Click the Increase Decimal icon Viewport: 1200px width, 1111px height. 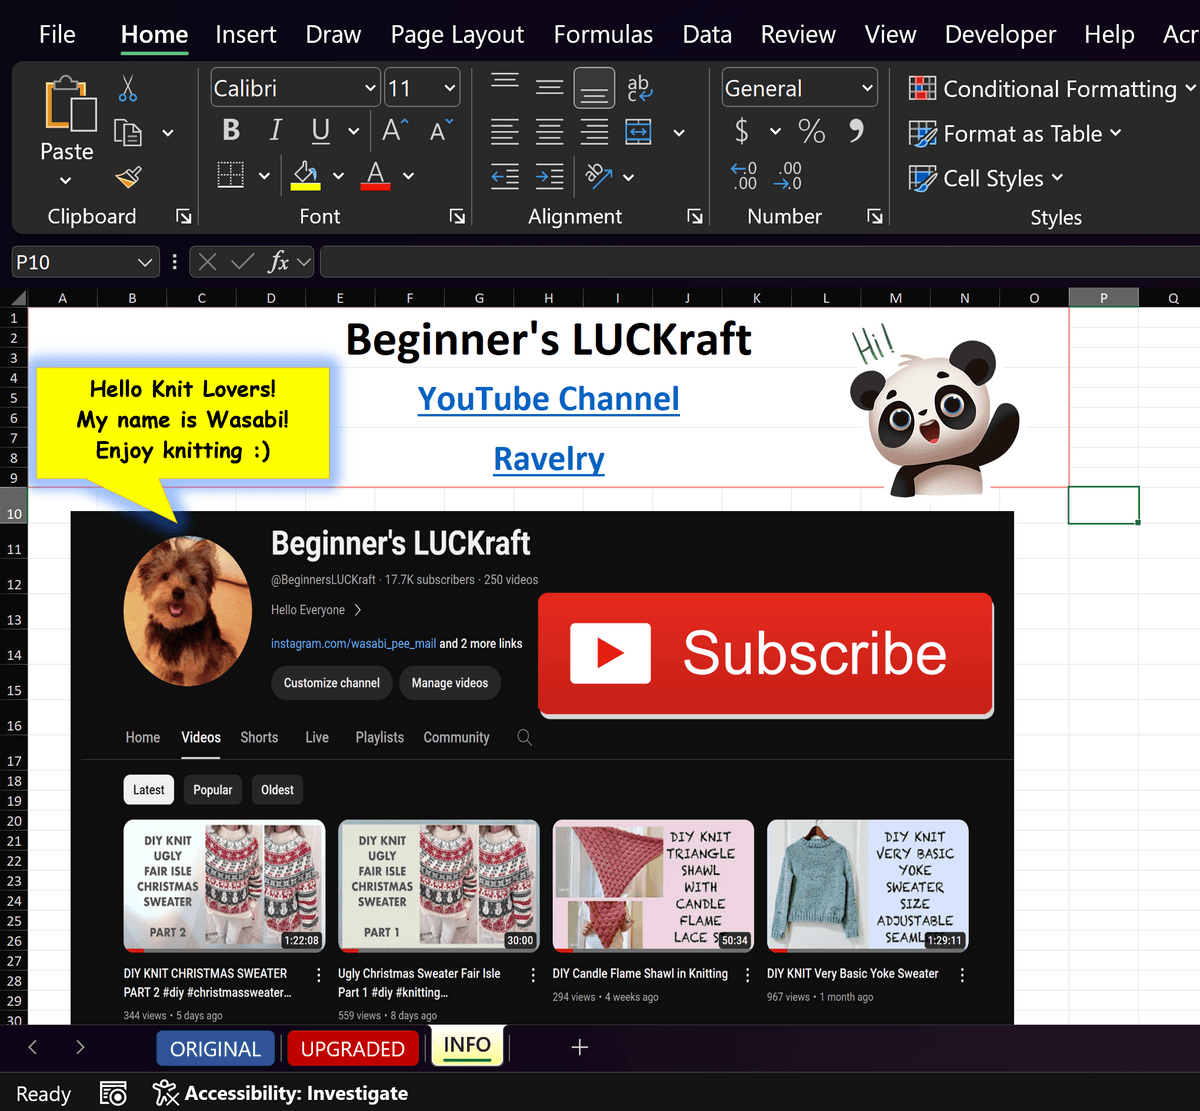point(745,176)
